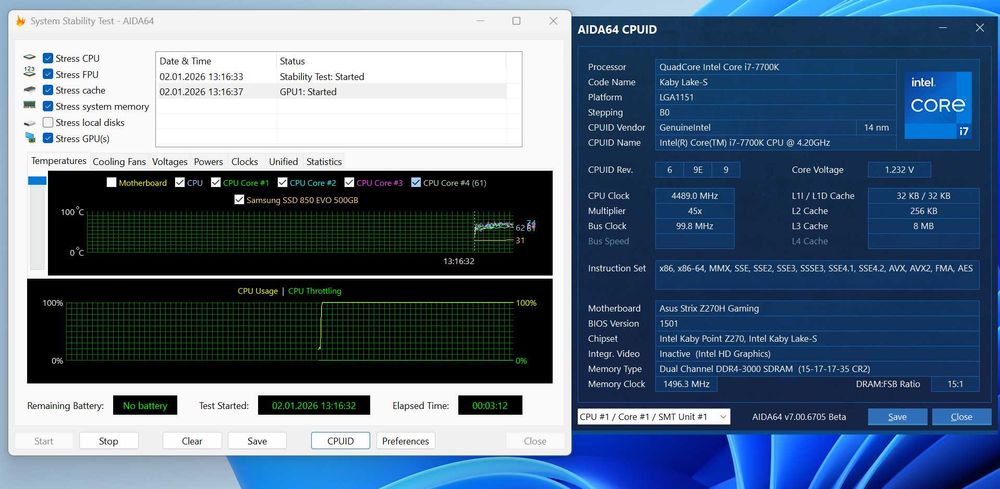Click the Clear button
The width and height of the screenshot is (1000, 489).
coord(192,441)
